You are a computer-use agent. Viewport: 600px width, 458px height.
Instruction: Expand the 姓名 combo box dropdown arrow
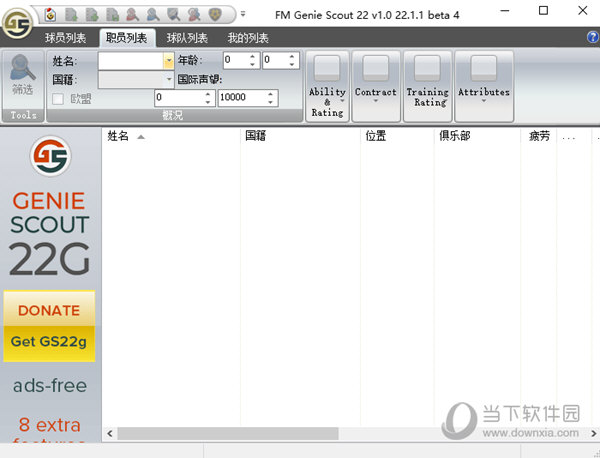pos(169,61)
